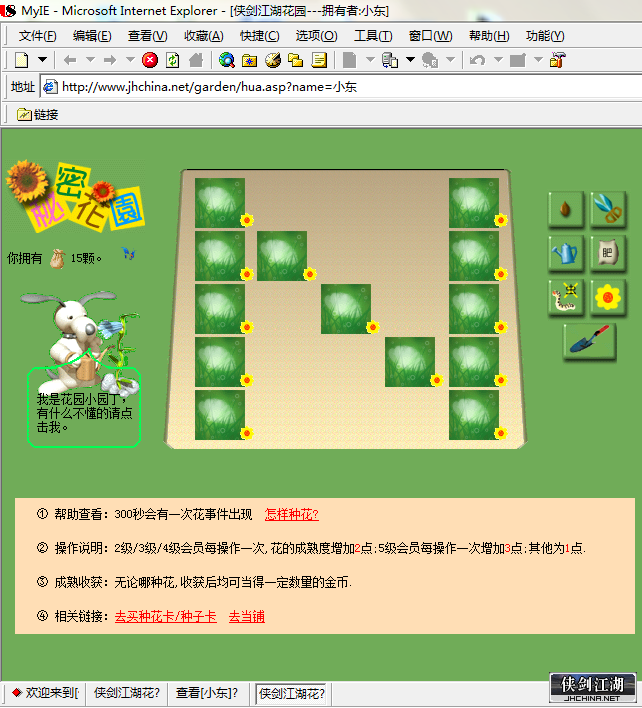Expand the black dropdown arrow after computer icon

tap(410, 59)
